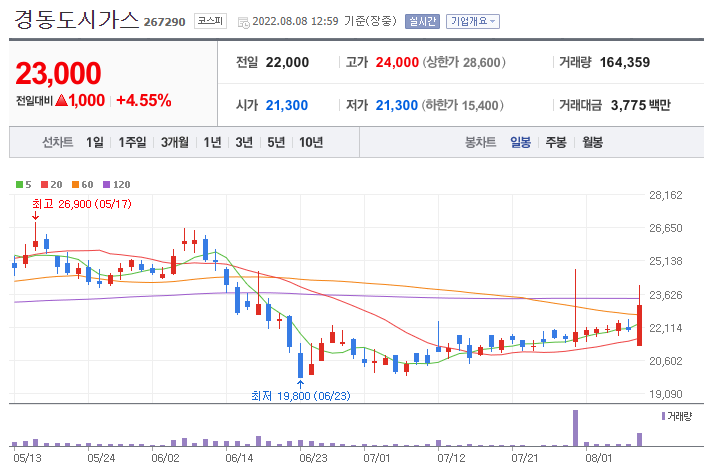Click the 06/23 date axis label
The width and height of the screenshot is (704, 469).
[313, 458]
